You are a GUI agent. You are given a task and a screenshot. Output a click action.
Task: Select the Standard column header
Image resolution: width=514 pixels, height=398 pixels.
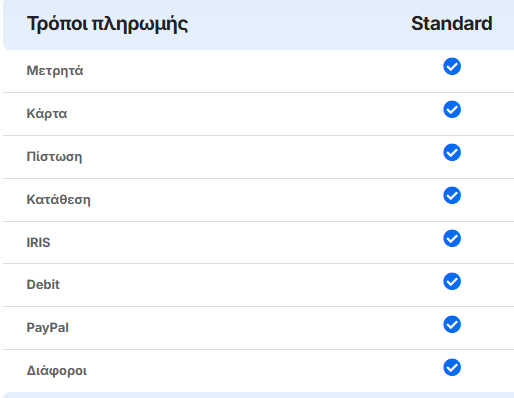pyautogui.click(x=452, y=23)
